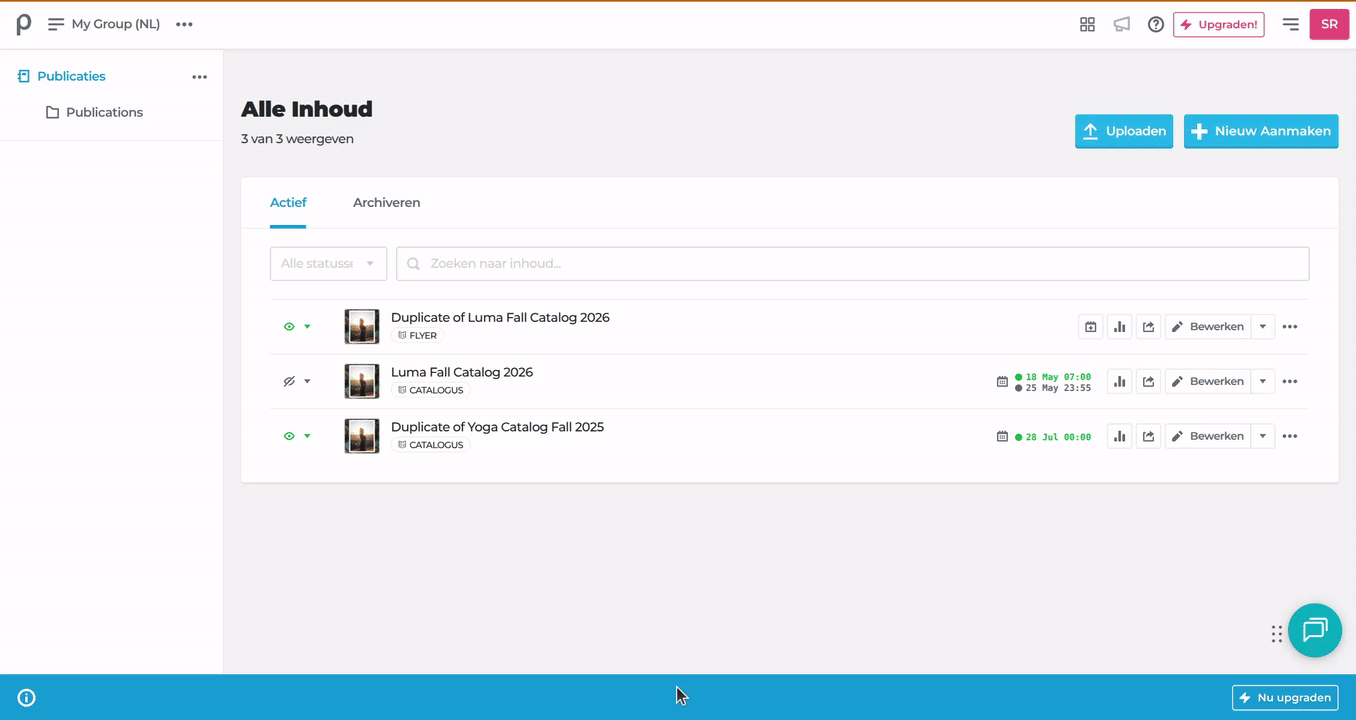Switch to the Archiveren tab
Screen dimensions: 1356x720
point(386,203)
